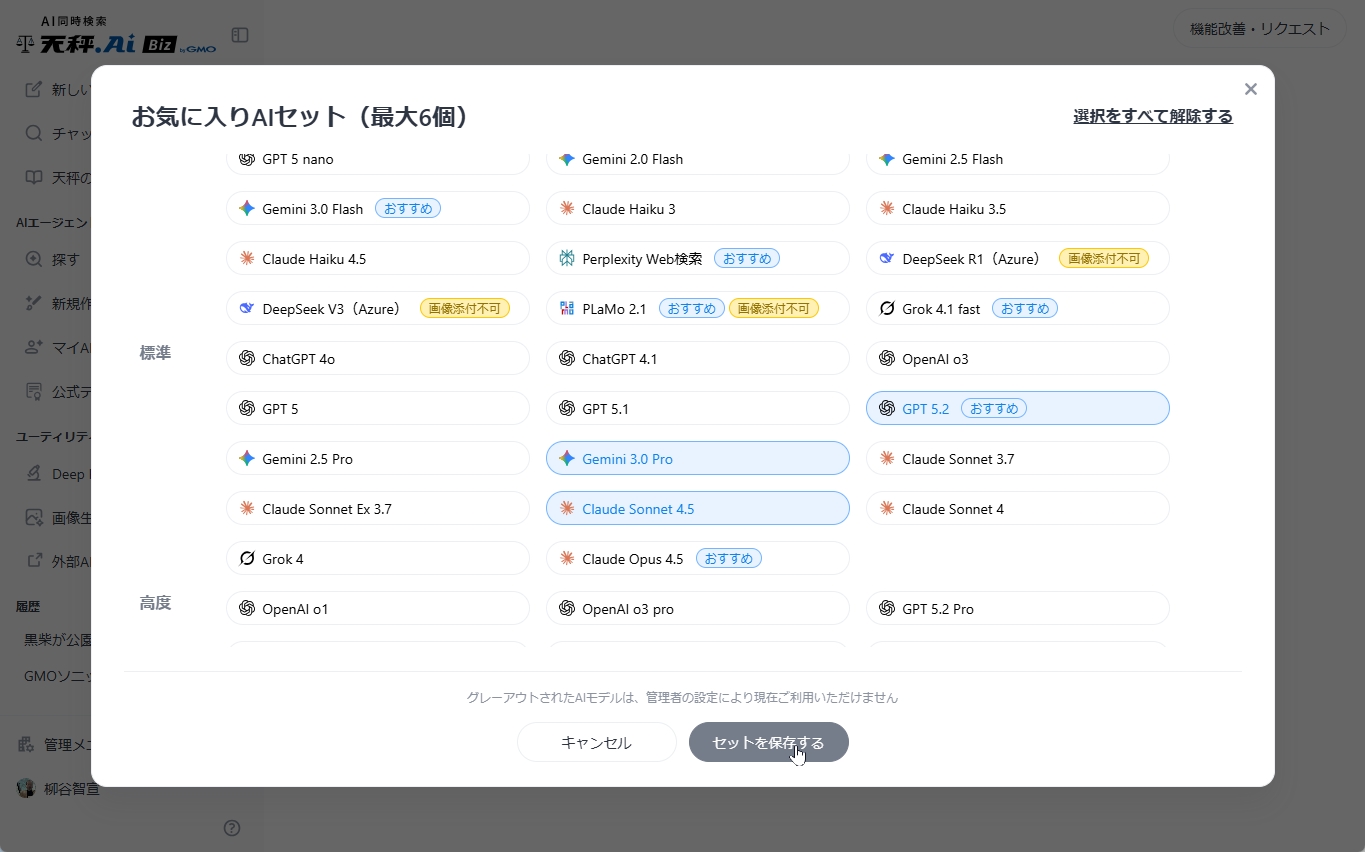Click the PLaMo 2.1 logo icon
This screenshot has height=852, width=1365.
567,309
